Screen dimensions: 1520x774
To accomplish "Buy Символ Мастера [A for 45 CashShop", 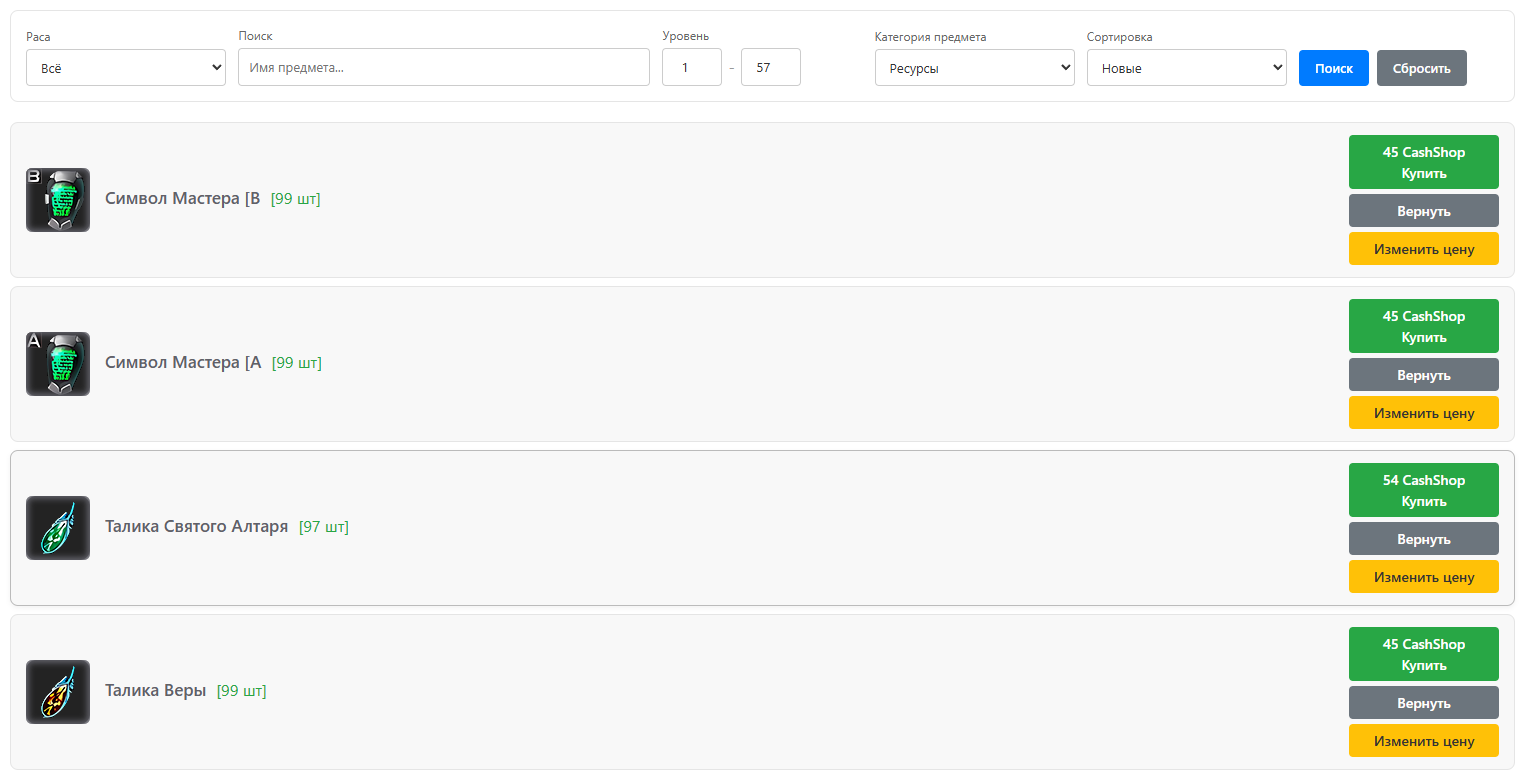I will pos(1424,326).
